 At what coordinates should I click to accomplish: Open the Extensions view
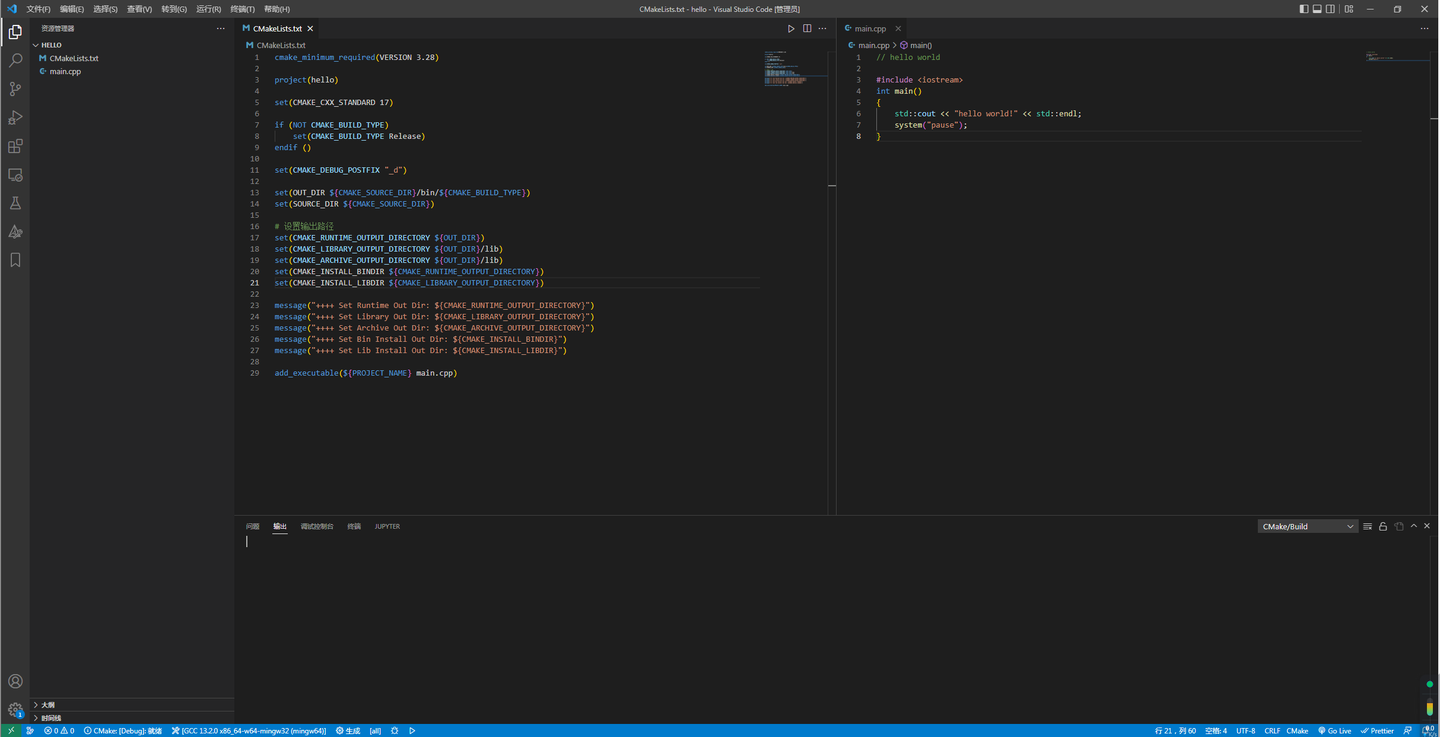tap(15, 146)
